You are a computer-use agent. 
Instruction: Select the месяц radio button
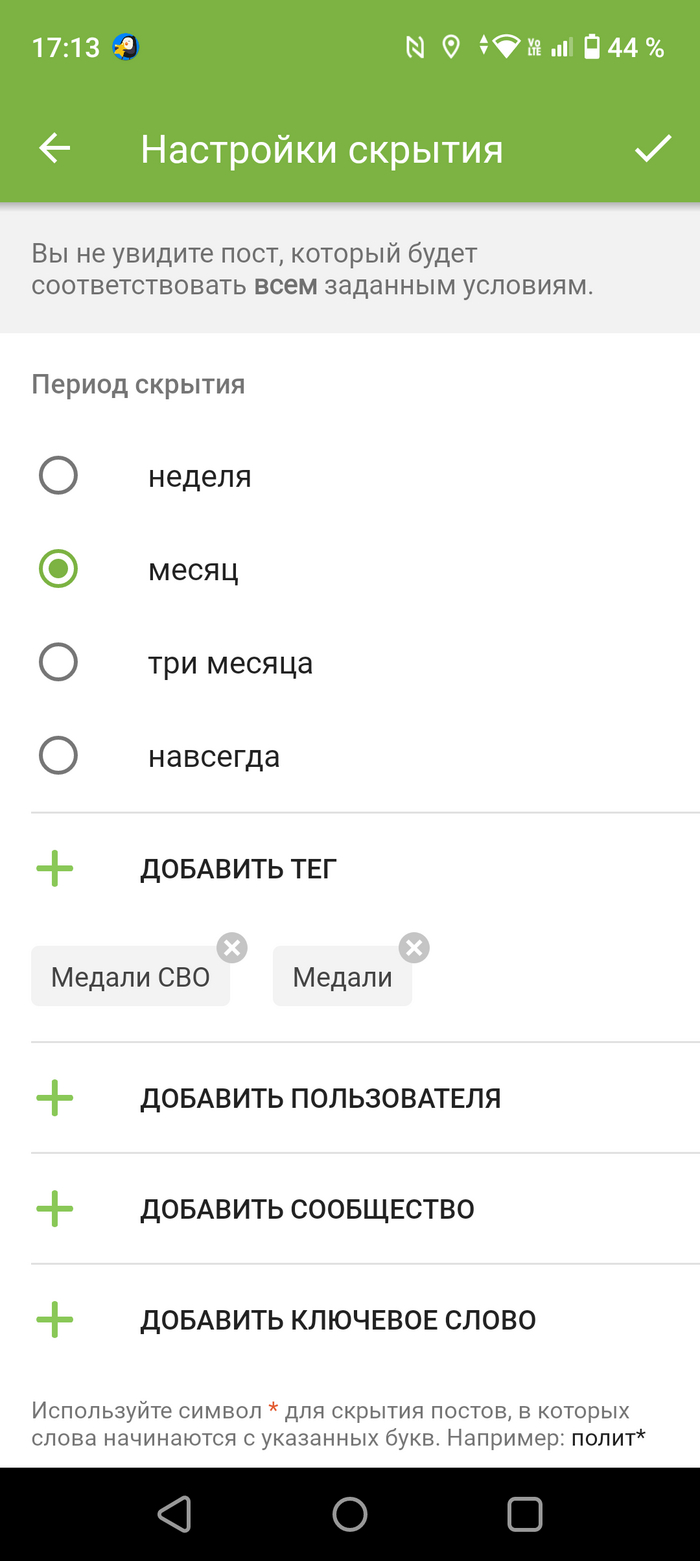pos(57,568)
